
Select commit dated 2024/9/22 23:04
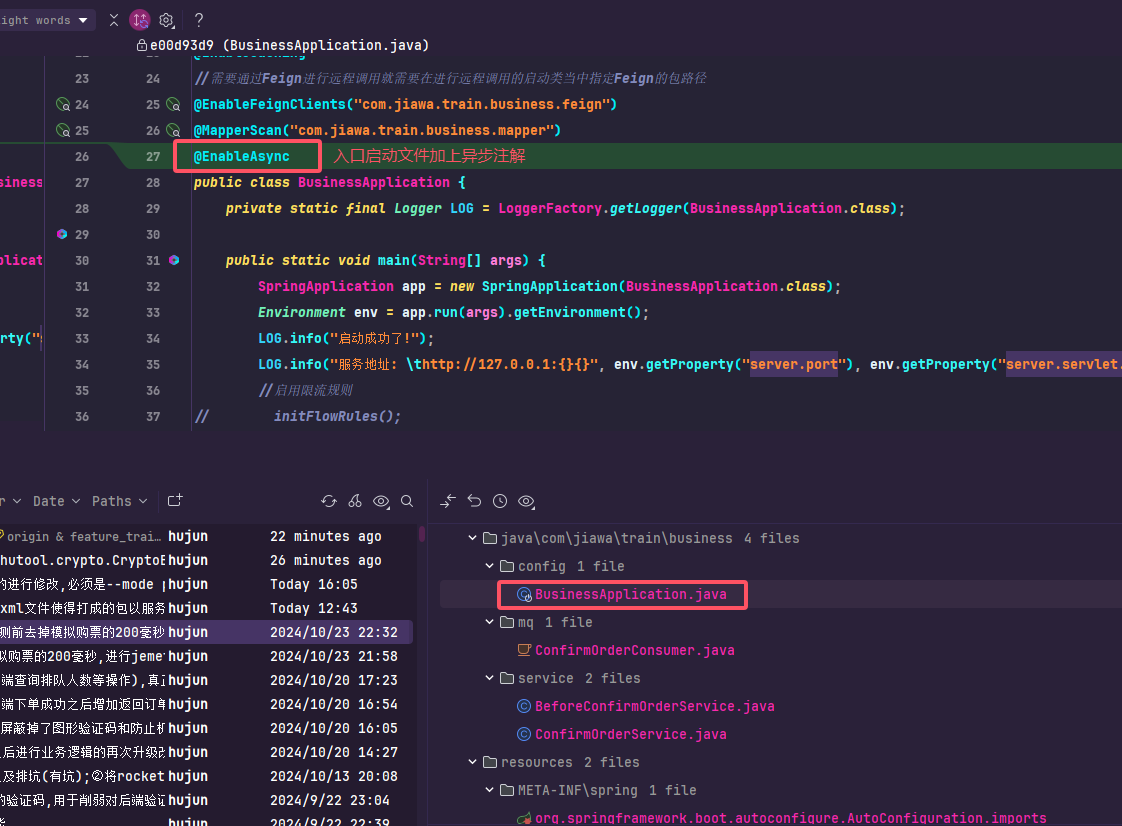(206, 800)
